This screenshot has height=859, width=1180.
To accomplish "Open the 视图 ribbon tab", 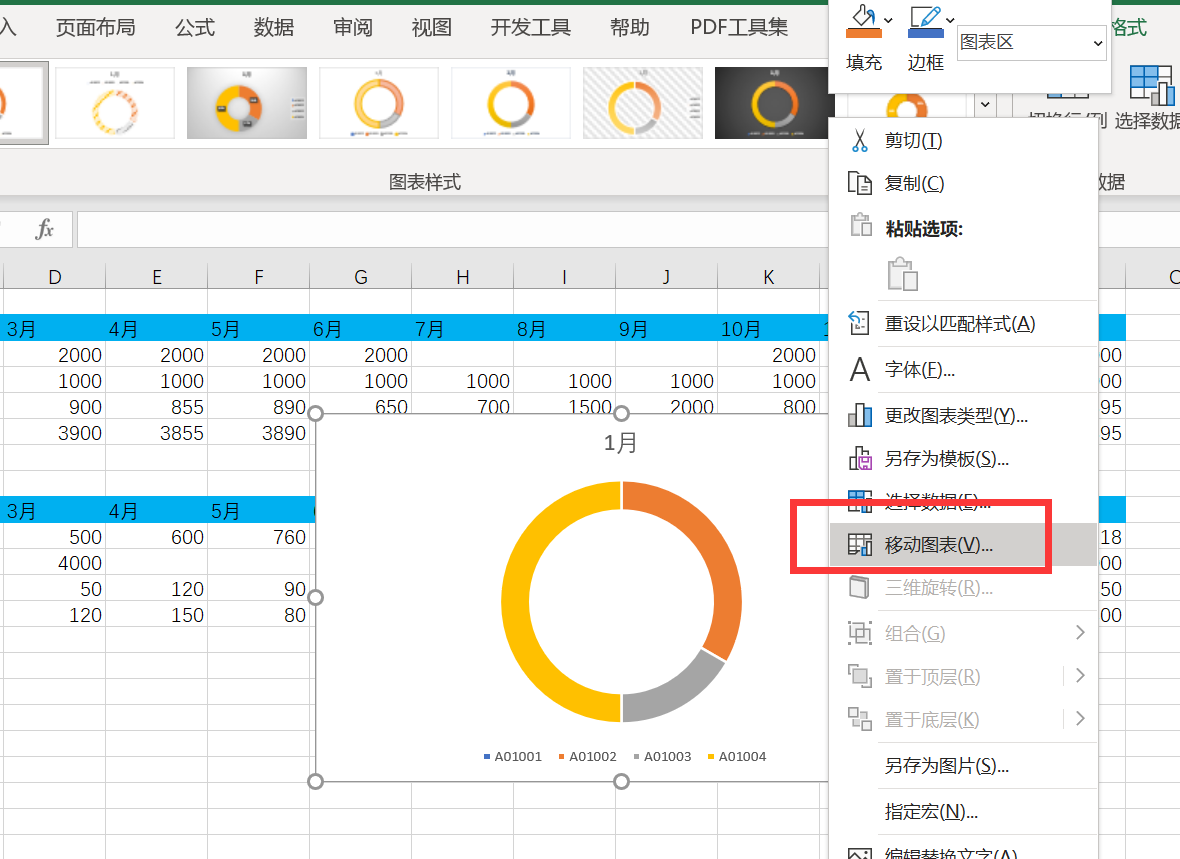I will point(432,27).
